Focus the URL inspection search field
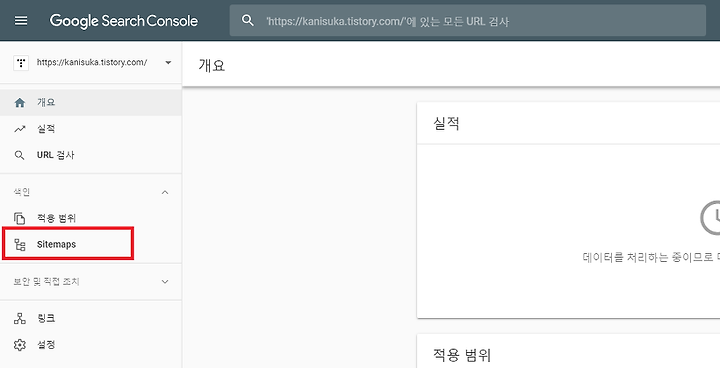 point(467,21)
